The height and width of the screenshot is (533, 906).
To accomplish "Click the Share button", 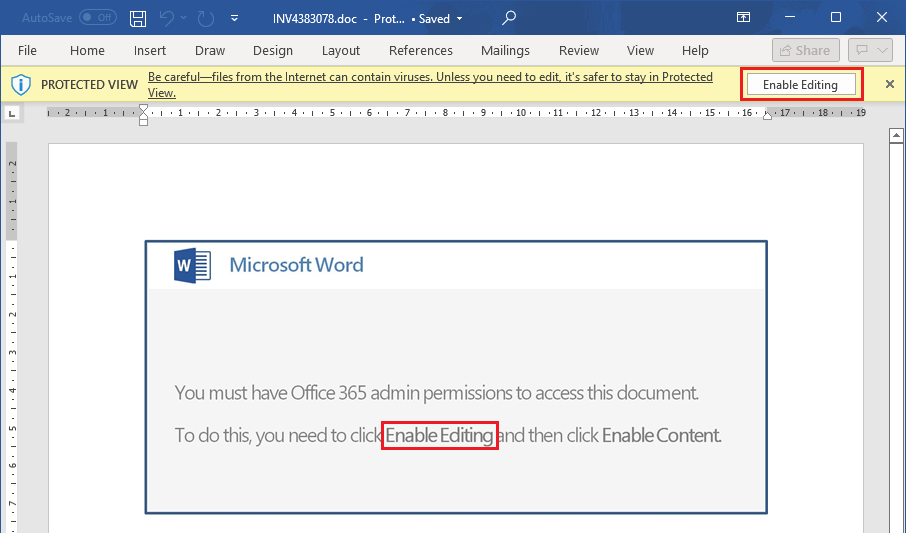I will click(x=805, y=50).
